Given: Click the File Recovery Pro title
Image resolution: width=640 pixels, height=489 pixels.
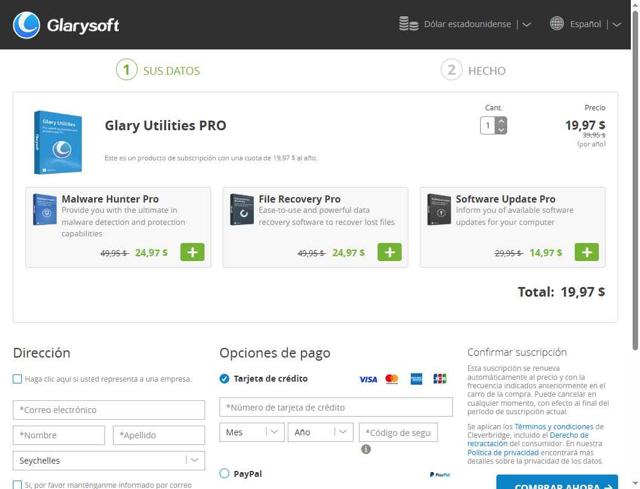Looking at the screenshot, I should point(300,199).
